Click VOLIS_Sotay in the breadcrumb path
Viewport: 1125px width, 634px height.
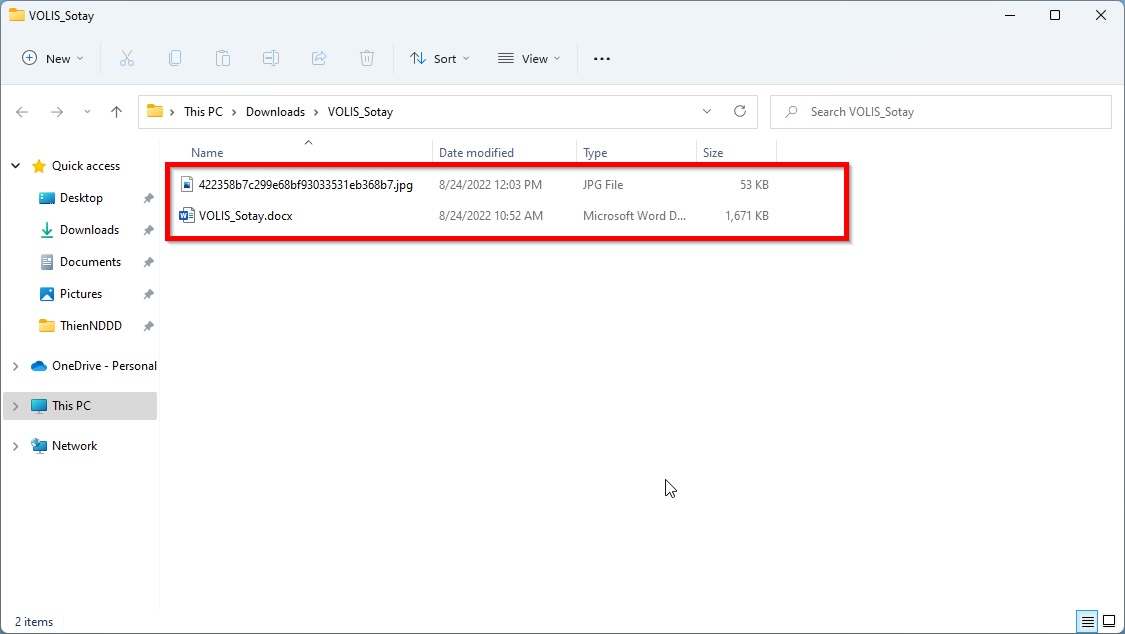tap(360, 112)
